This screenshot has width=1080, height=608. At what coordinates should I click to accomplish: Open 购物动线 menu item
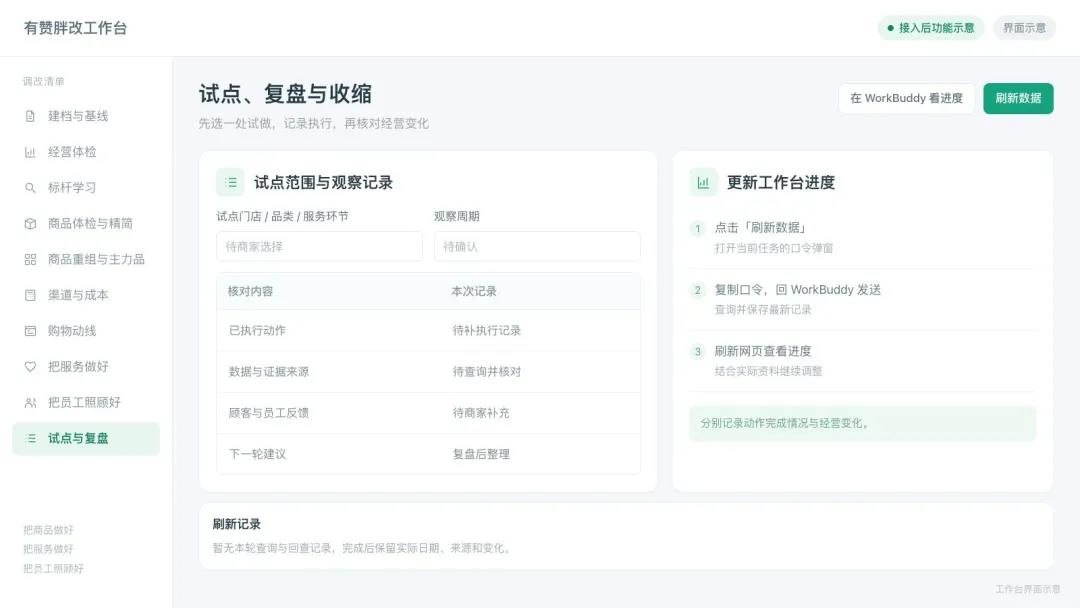[x=86, y=331]
